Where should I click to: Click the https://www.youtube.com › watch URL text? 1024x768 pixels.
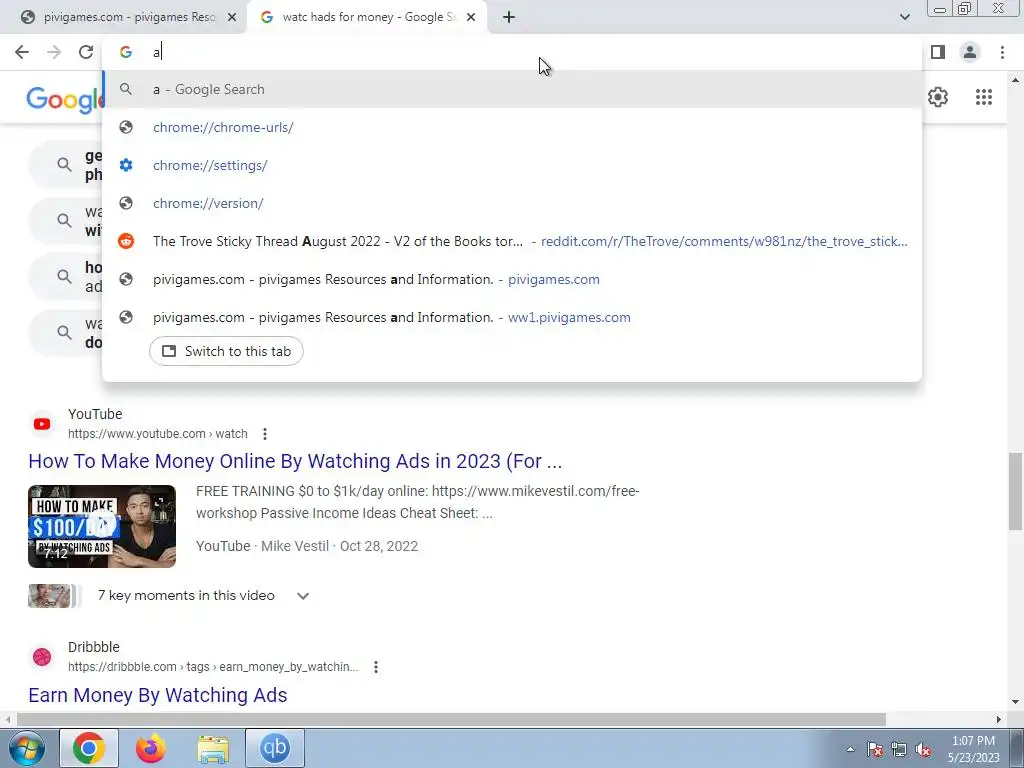click(x=157, y=434)
